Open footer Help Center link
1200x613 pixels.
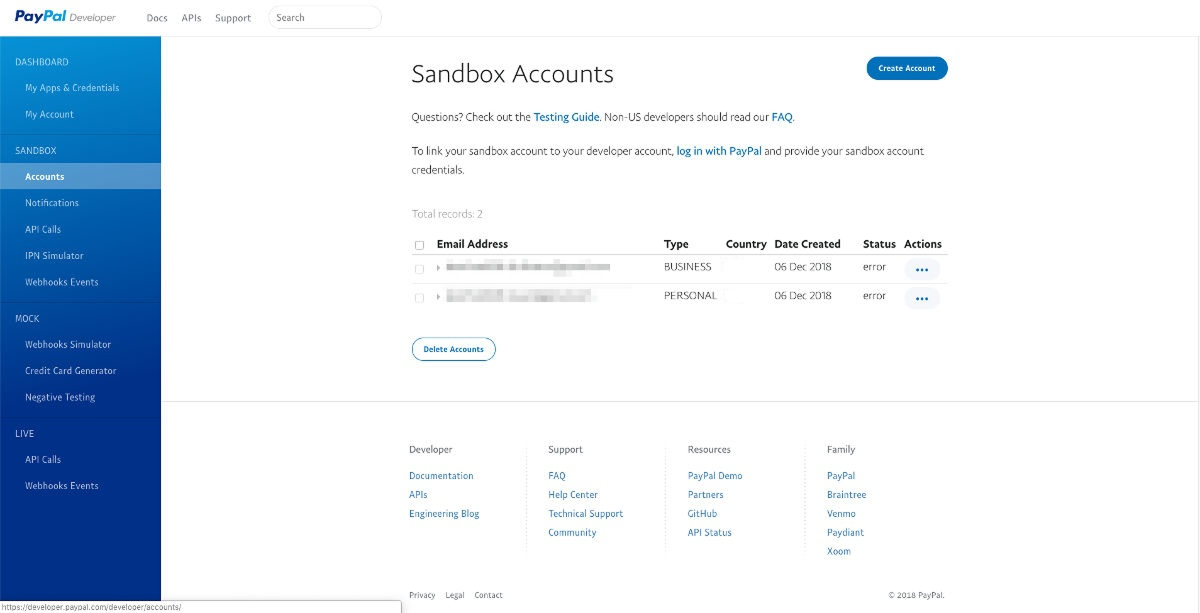[573, 495]
